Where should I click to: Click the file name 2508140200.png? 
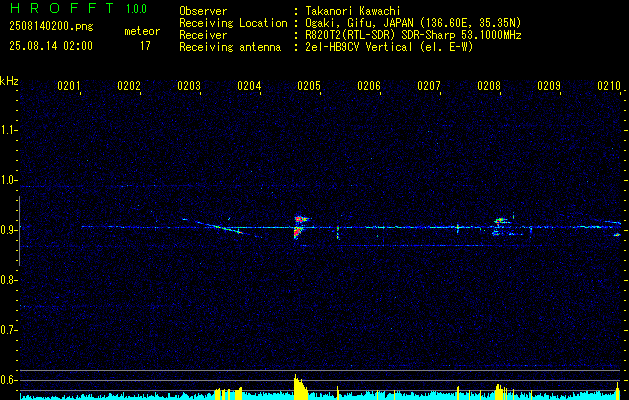coord(51,26)
